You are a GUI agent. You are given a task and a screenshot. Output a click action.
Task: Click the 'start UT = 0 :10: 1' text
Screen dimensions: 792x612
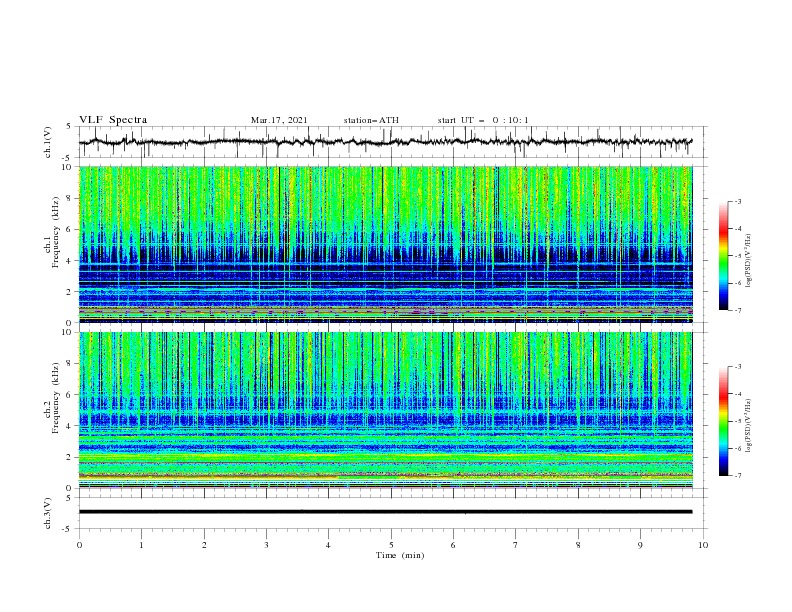(483, 120)
